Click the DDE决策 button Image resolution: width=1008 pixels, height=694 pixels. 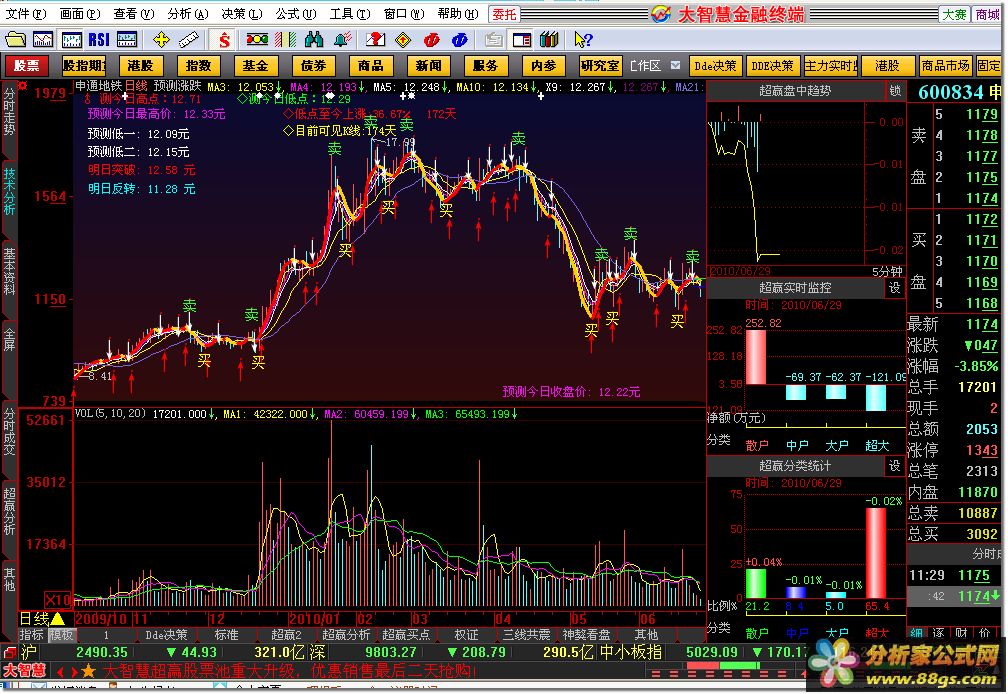[x=772, y=66]
